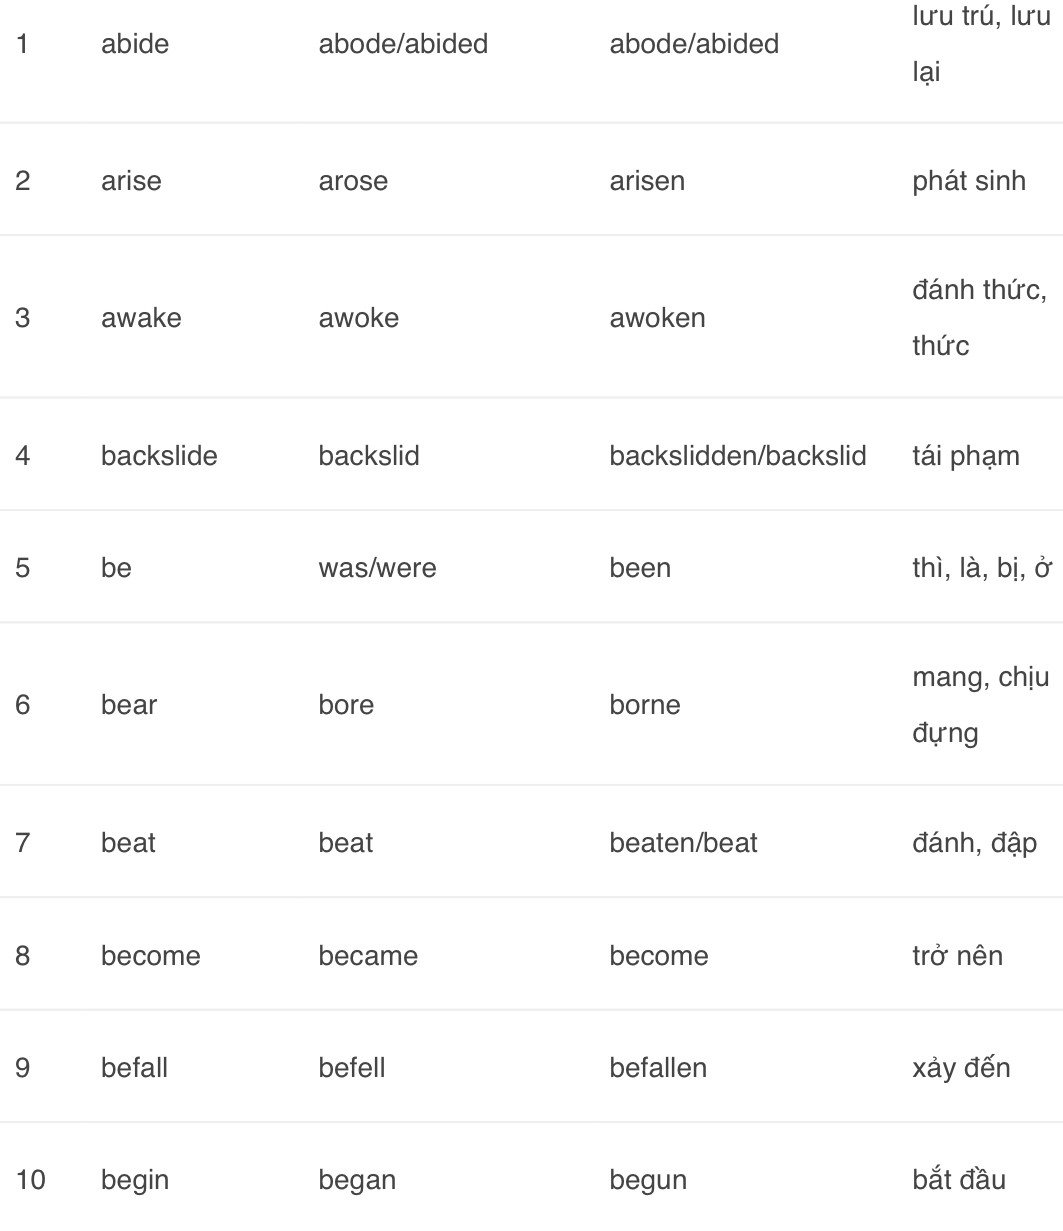The height and width of the screenshot is (1231, 1063).
Task: Click the meaning "trở nên"
Action: click(x=957, y=956)
